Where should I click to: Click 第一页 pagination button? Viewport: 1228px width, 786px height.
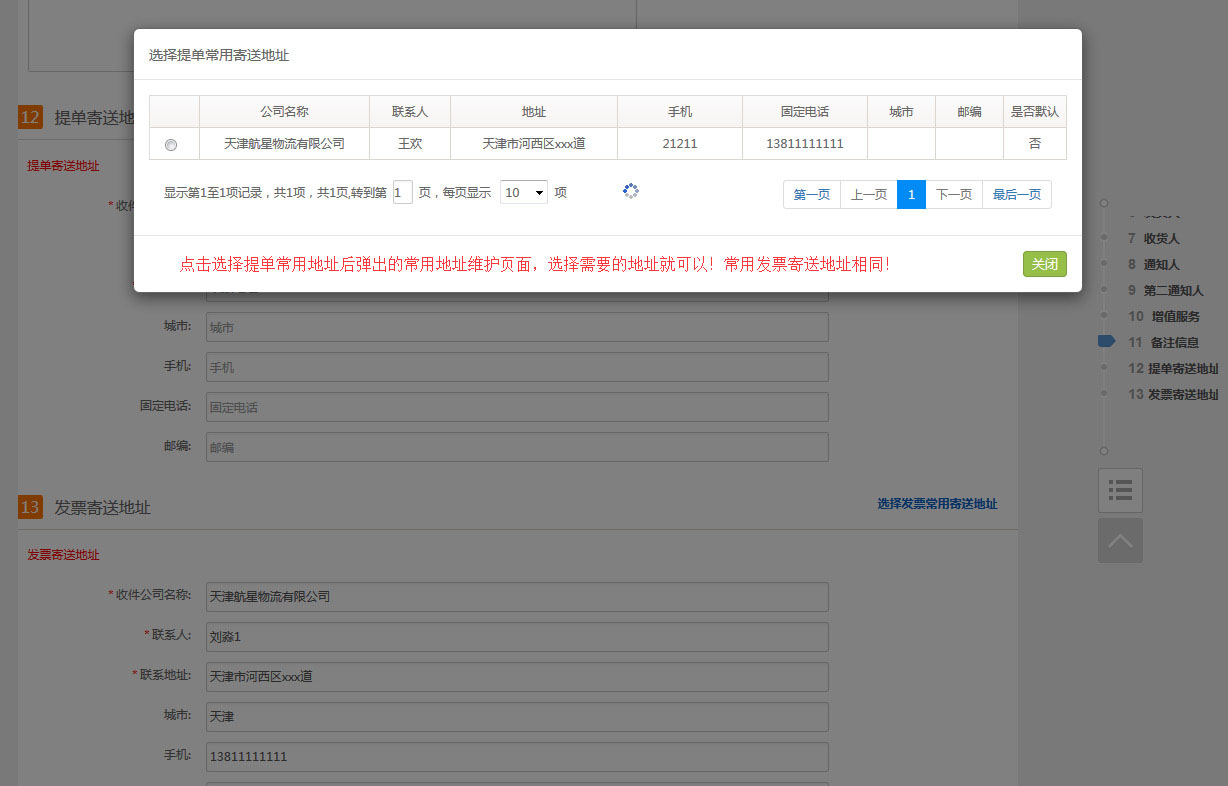tap(811, 194)
